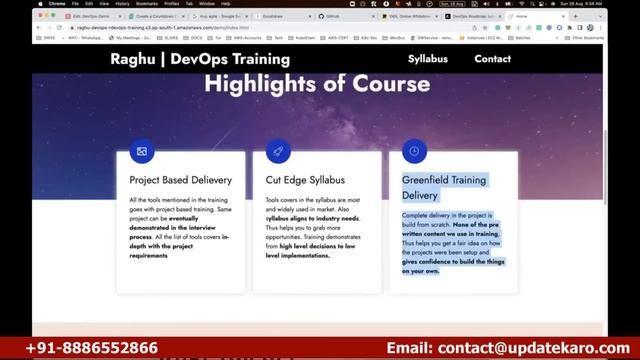Show more bookmarks chevron
This screenshot has height=360, width=640.
[x=557, y=38]
